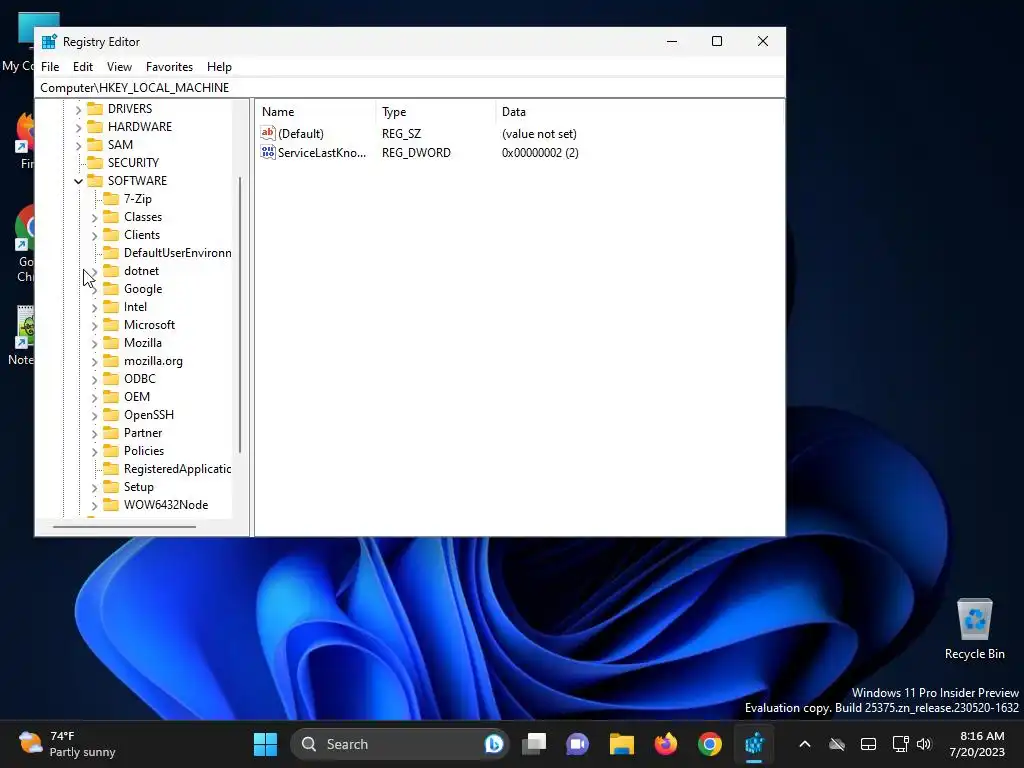Select the 7-Zip folder icon
The width and height of the screenshot is (1024, 768).
(112, 199)
